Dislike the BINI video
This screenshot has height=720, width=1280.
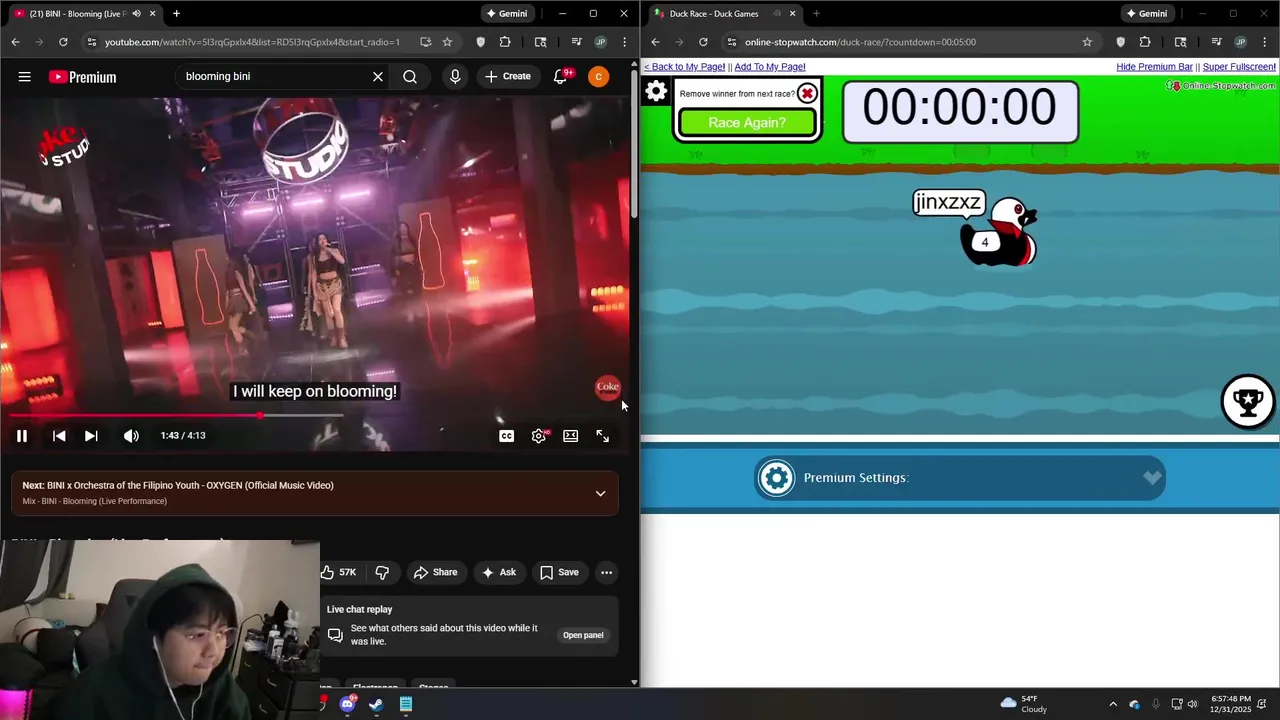click(x=381, y=572)
